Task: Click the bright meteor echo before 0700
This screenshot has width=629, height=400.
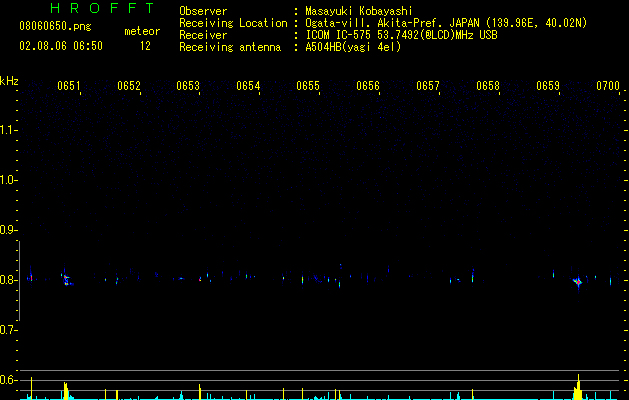Action: [578, 282]
